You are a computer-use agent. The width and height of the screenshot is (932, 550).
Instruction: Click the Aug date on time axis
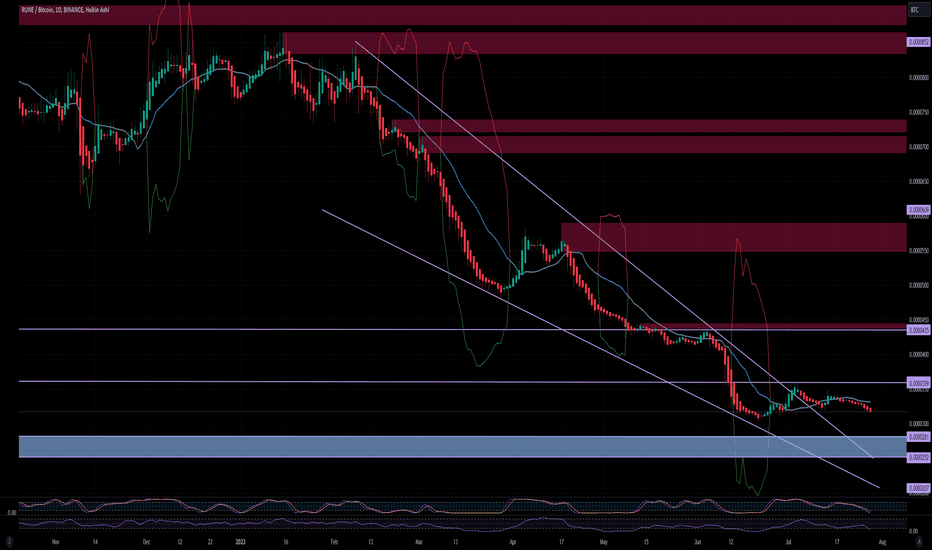point(882,542)
